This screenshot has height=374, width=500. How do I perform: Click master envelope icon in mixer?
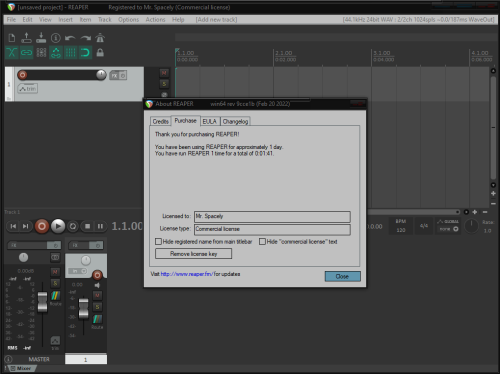(55, 340)
